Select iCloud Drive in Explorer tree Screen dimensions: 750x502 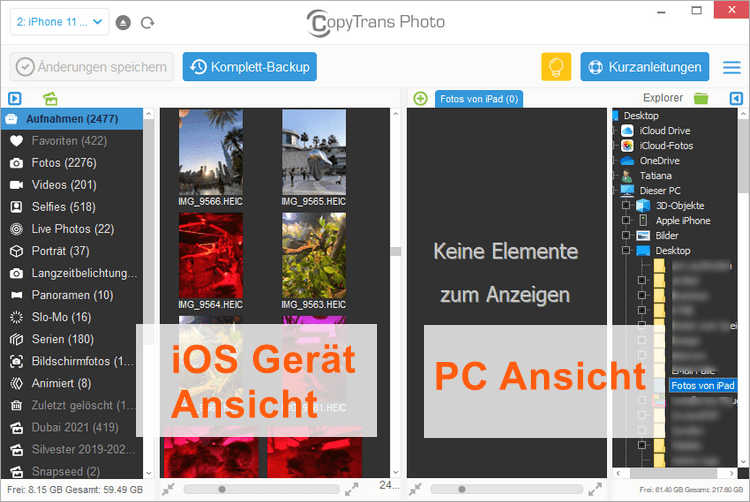[x=664, y=131]
